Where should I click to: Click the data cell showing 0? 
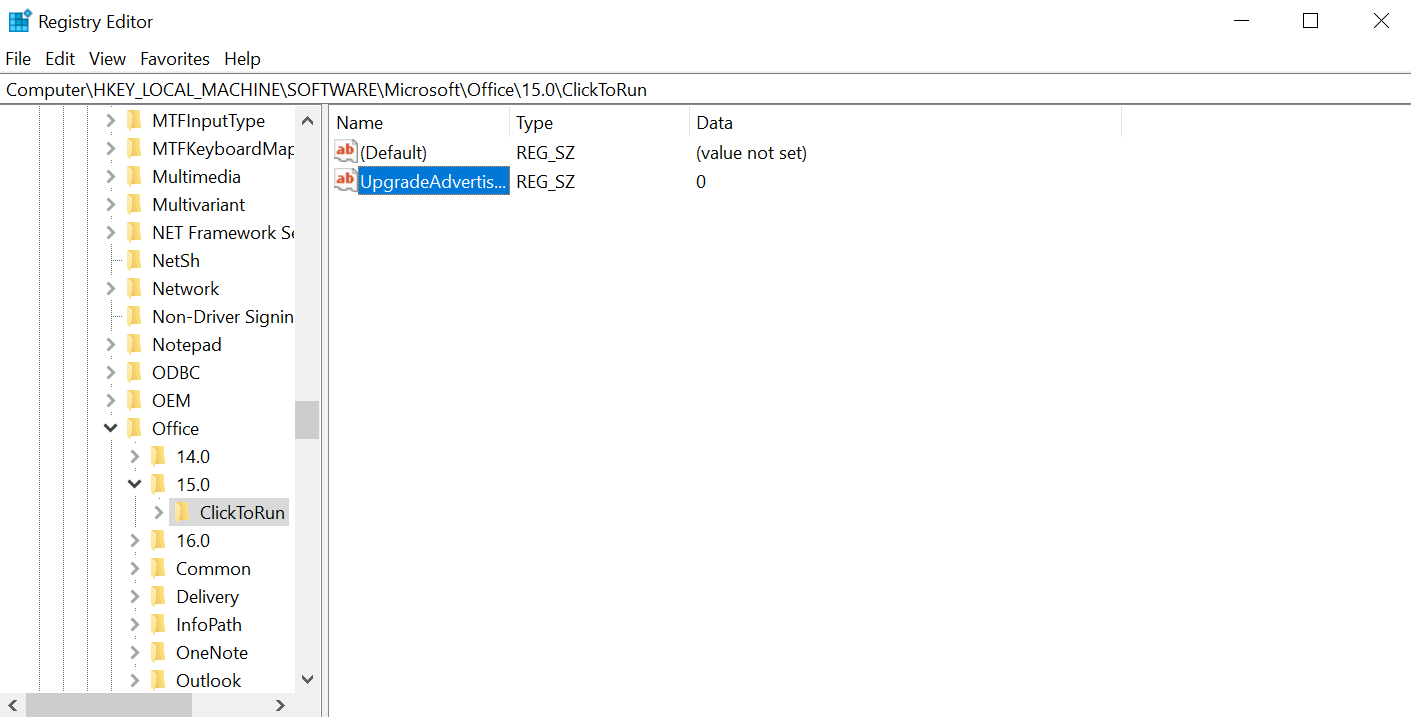[x=701, y=181]
